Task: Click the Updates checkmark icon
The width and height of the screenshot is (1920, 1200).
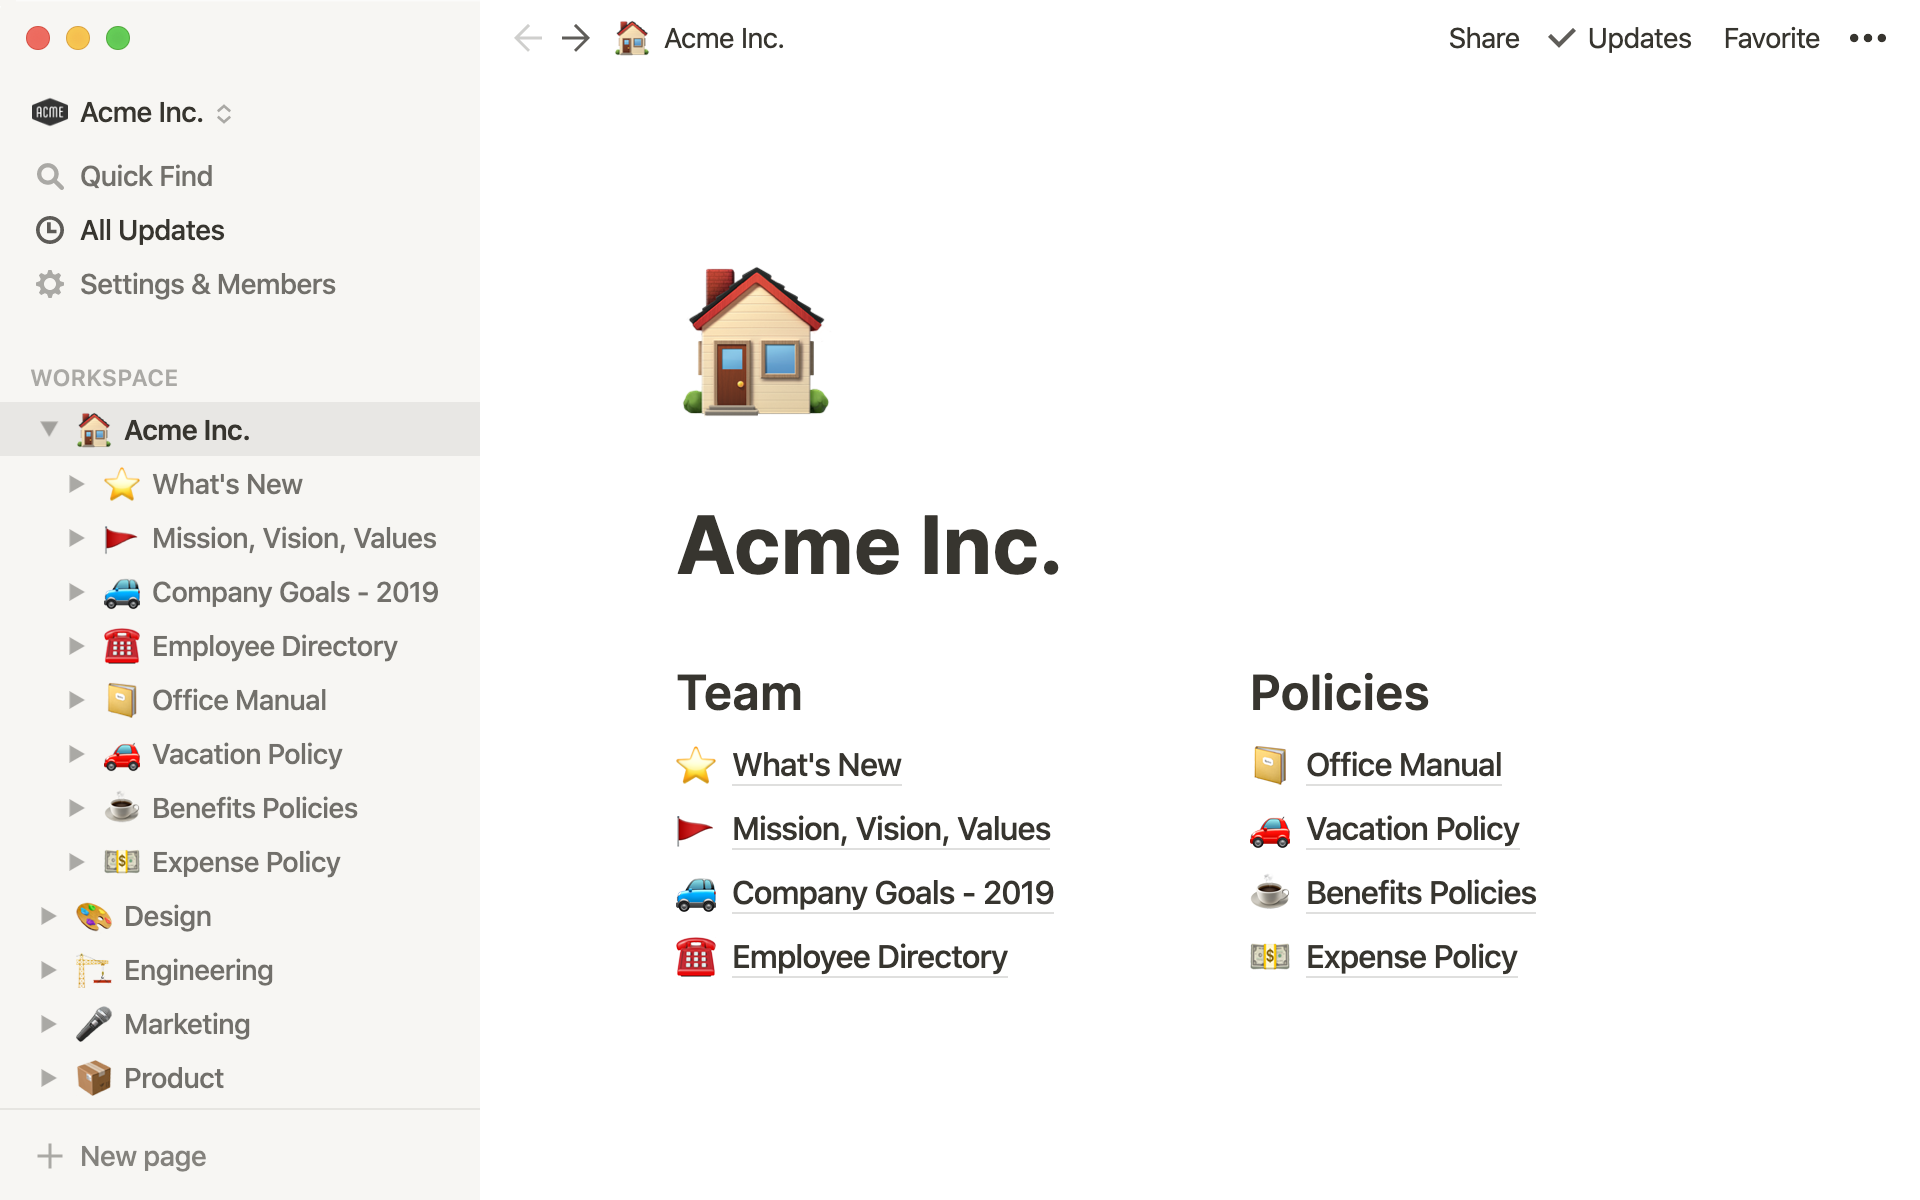Action: 1556,37
